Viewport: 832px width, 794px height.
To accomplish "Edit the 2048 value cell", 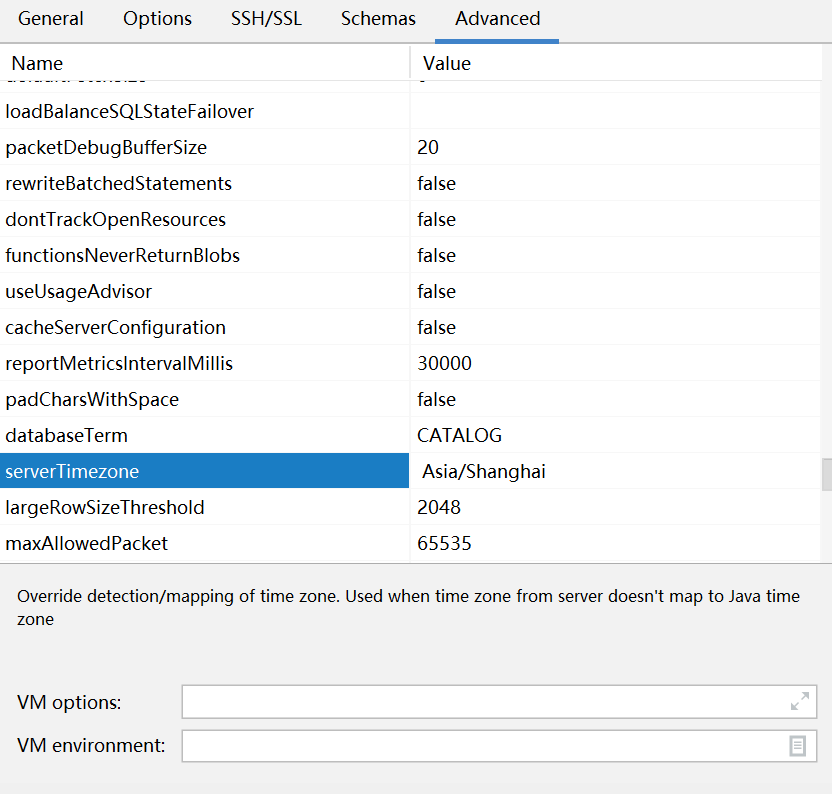I will pos(616,507).
